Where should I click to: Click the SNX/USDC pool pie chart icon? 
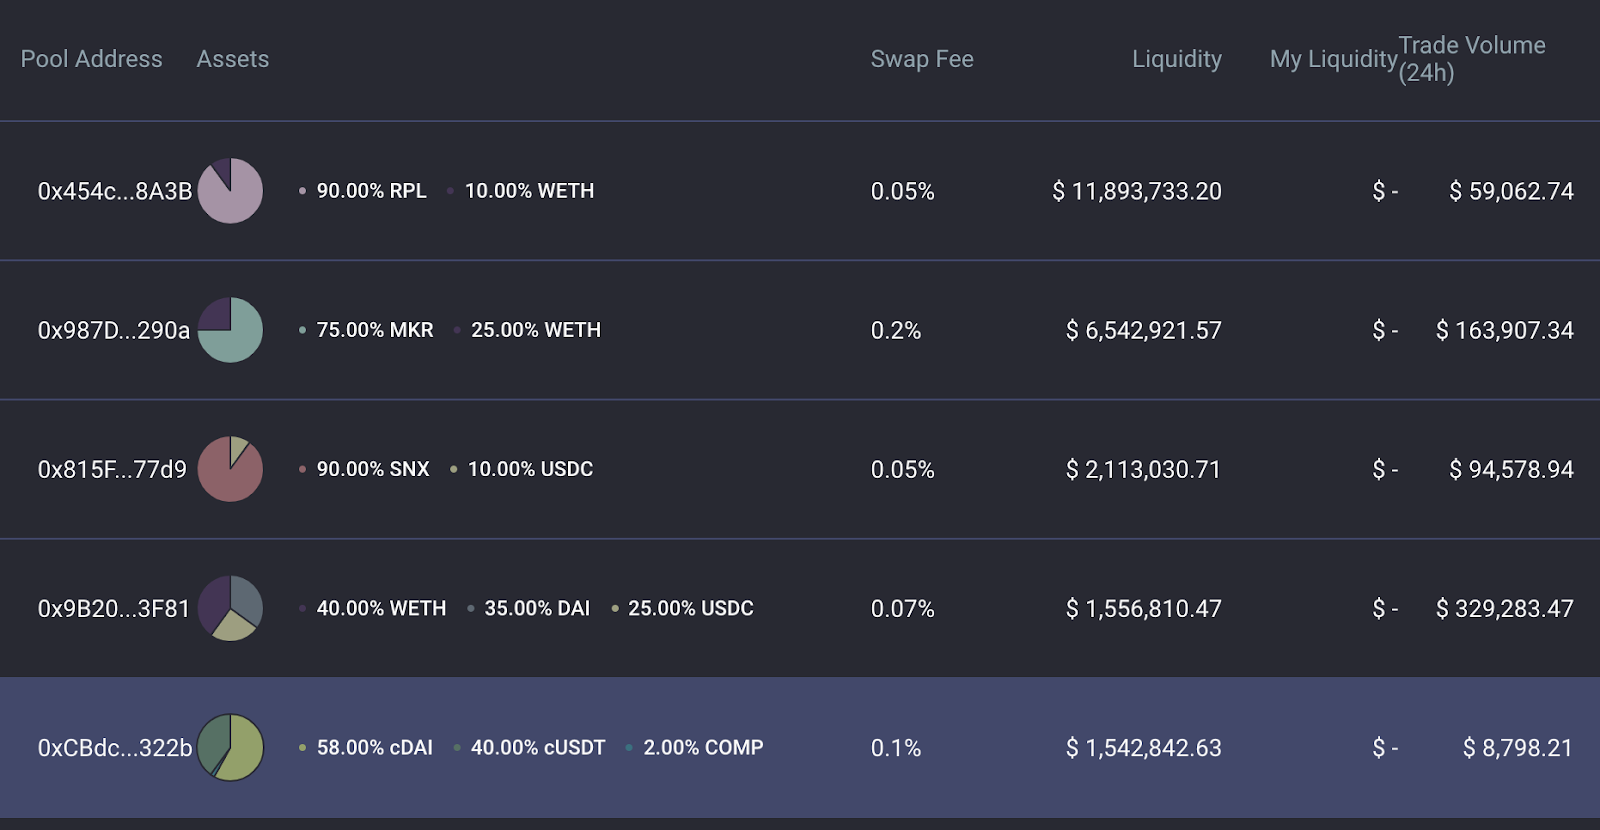[230, 469]
